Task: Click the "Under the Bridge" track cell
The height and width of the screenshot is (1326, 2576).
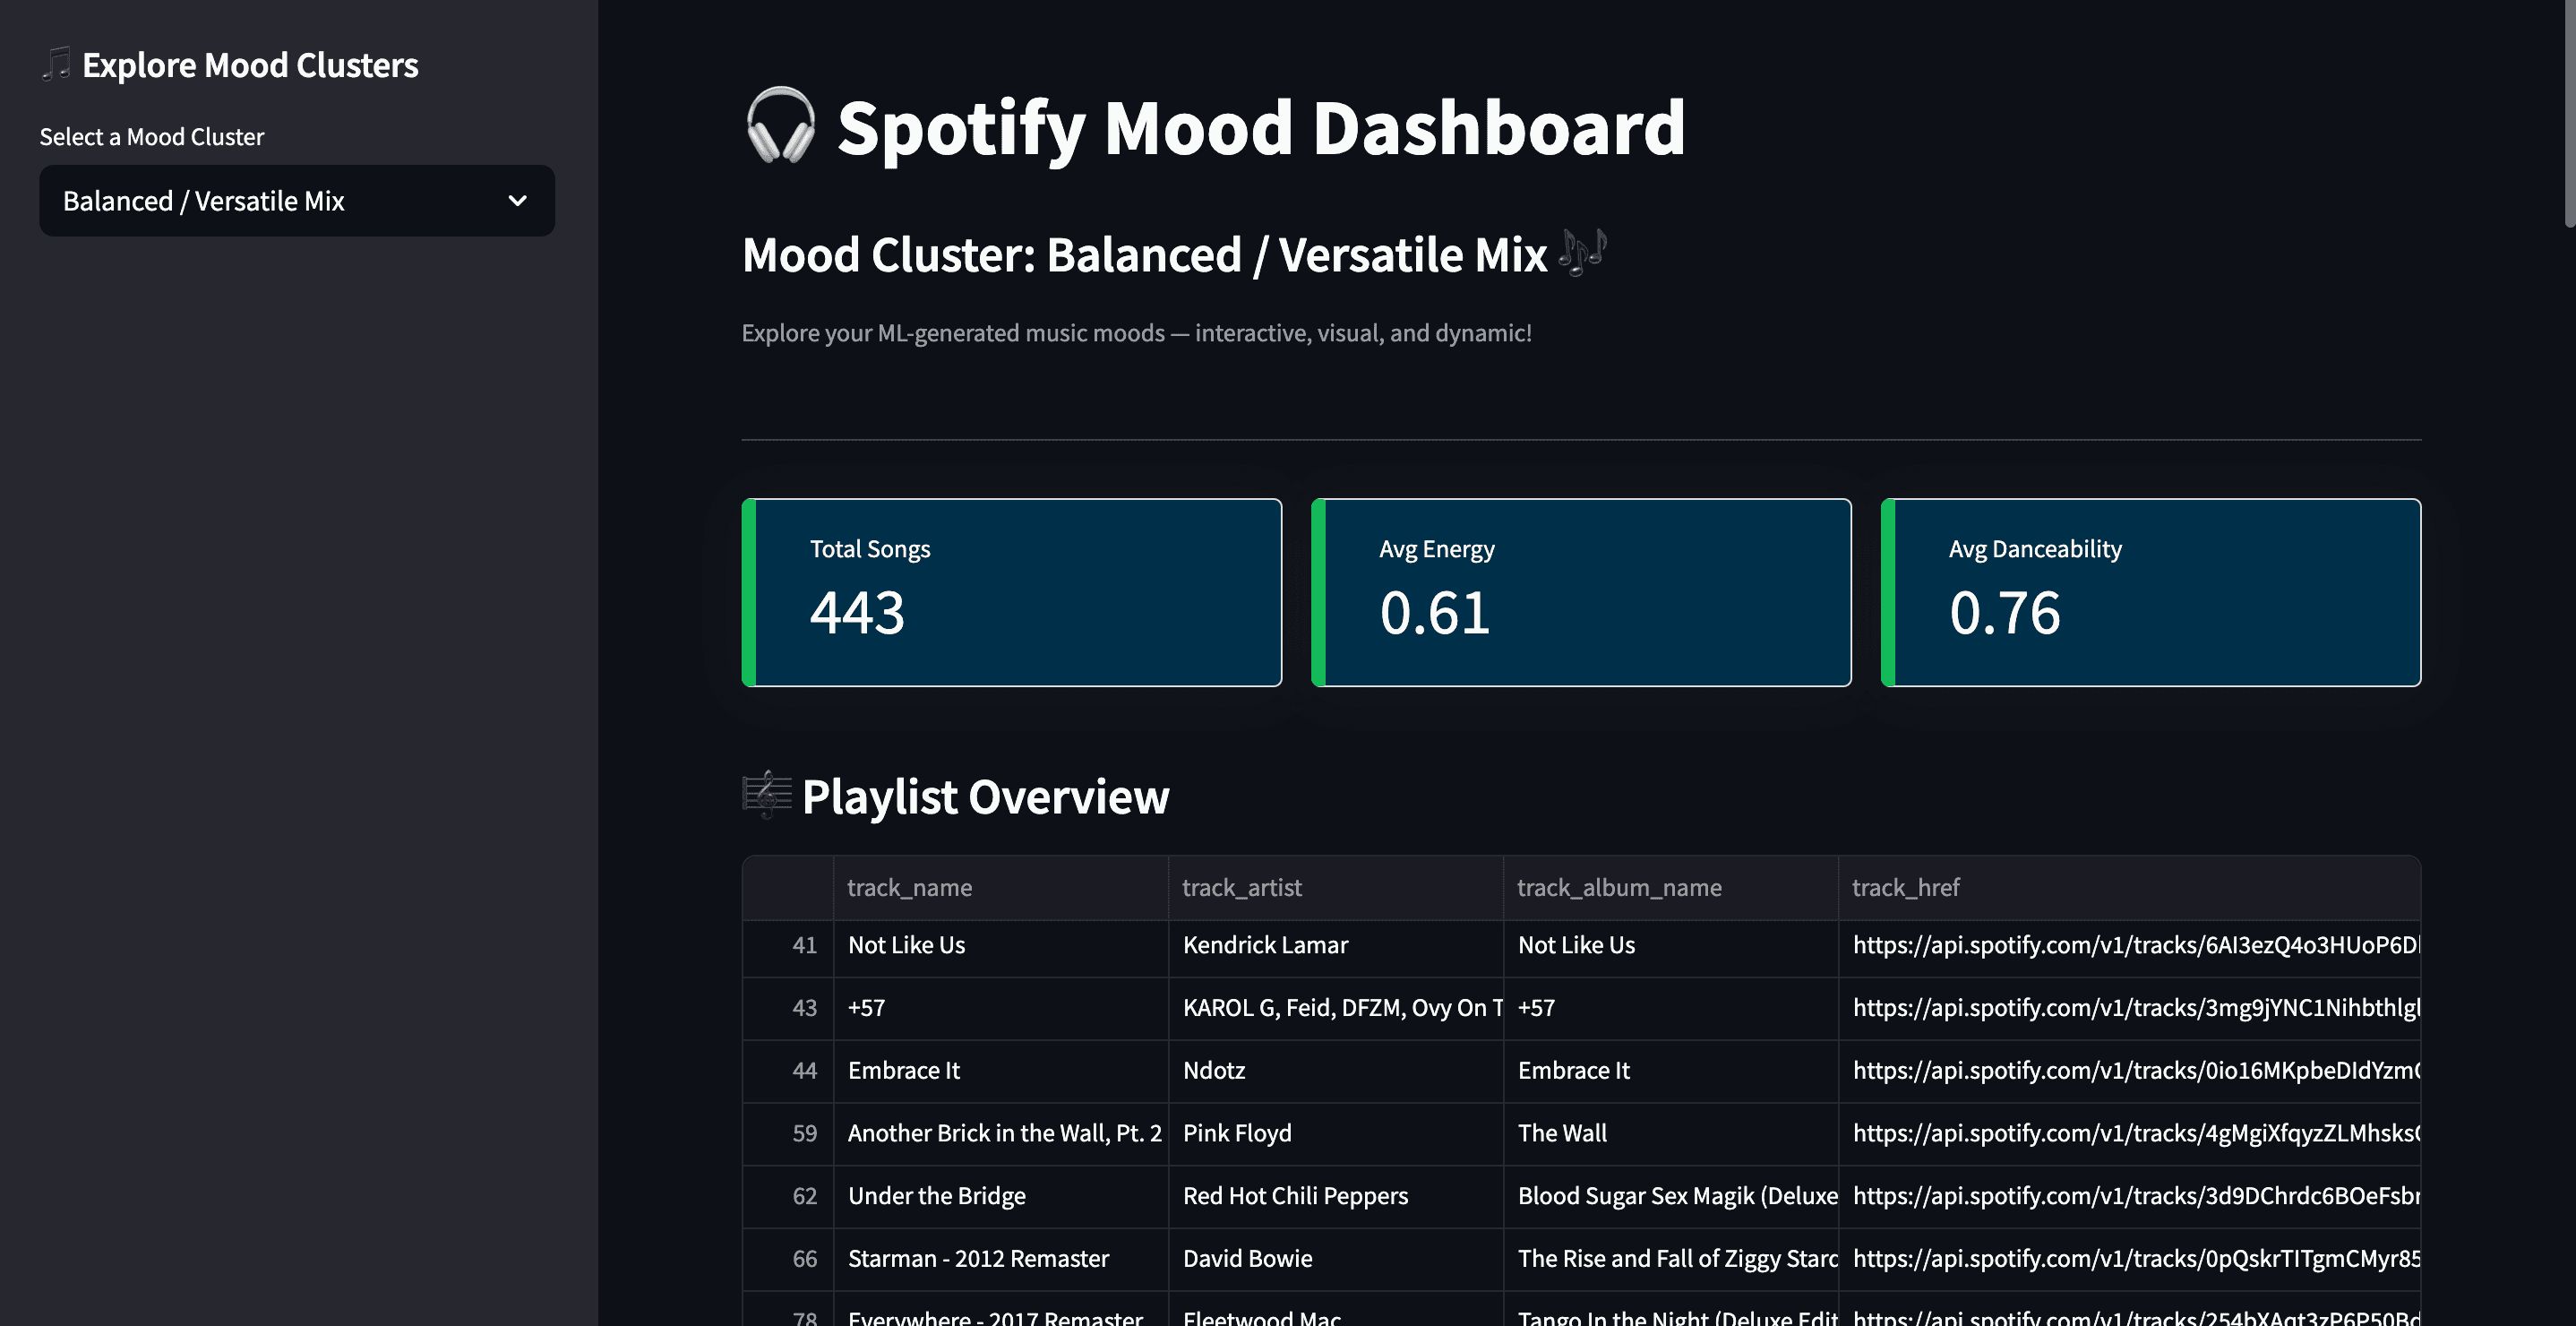Action: coord(1001,1197)
